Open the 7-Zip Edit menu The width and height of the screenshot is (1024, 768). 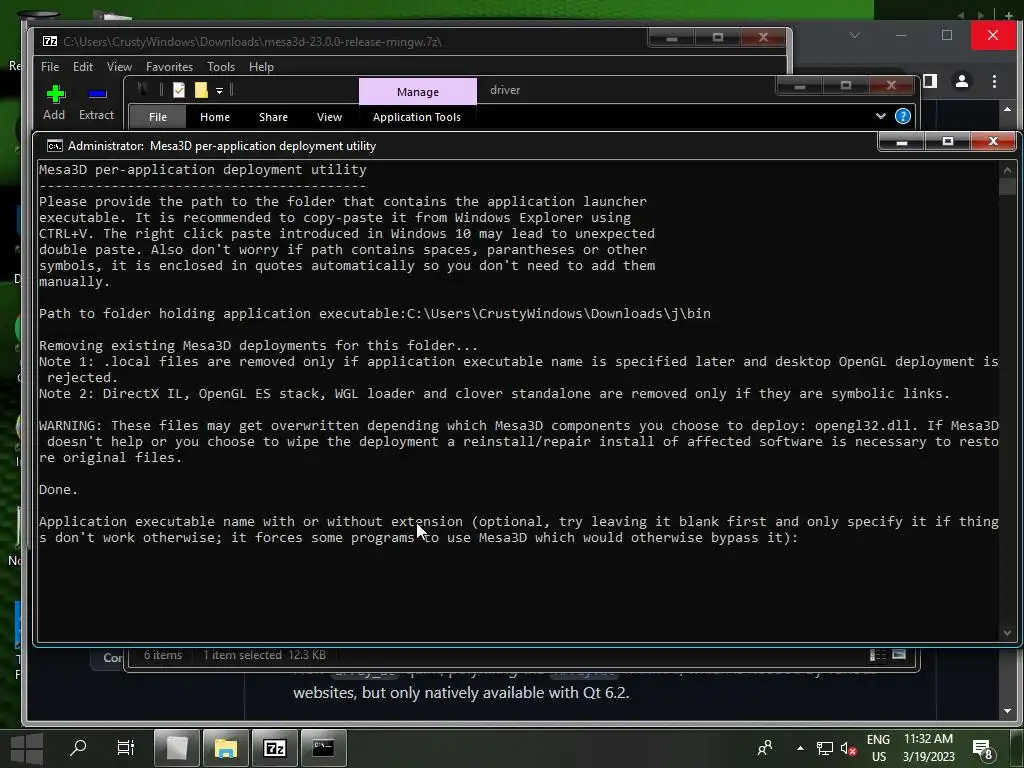[82, 67]
